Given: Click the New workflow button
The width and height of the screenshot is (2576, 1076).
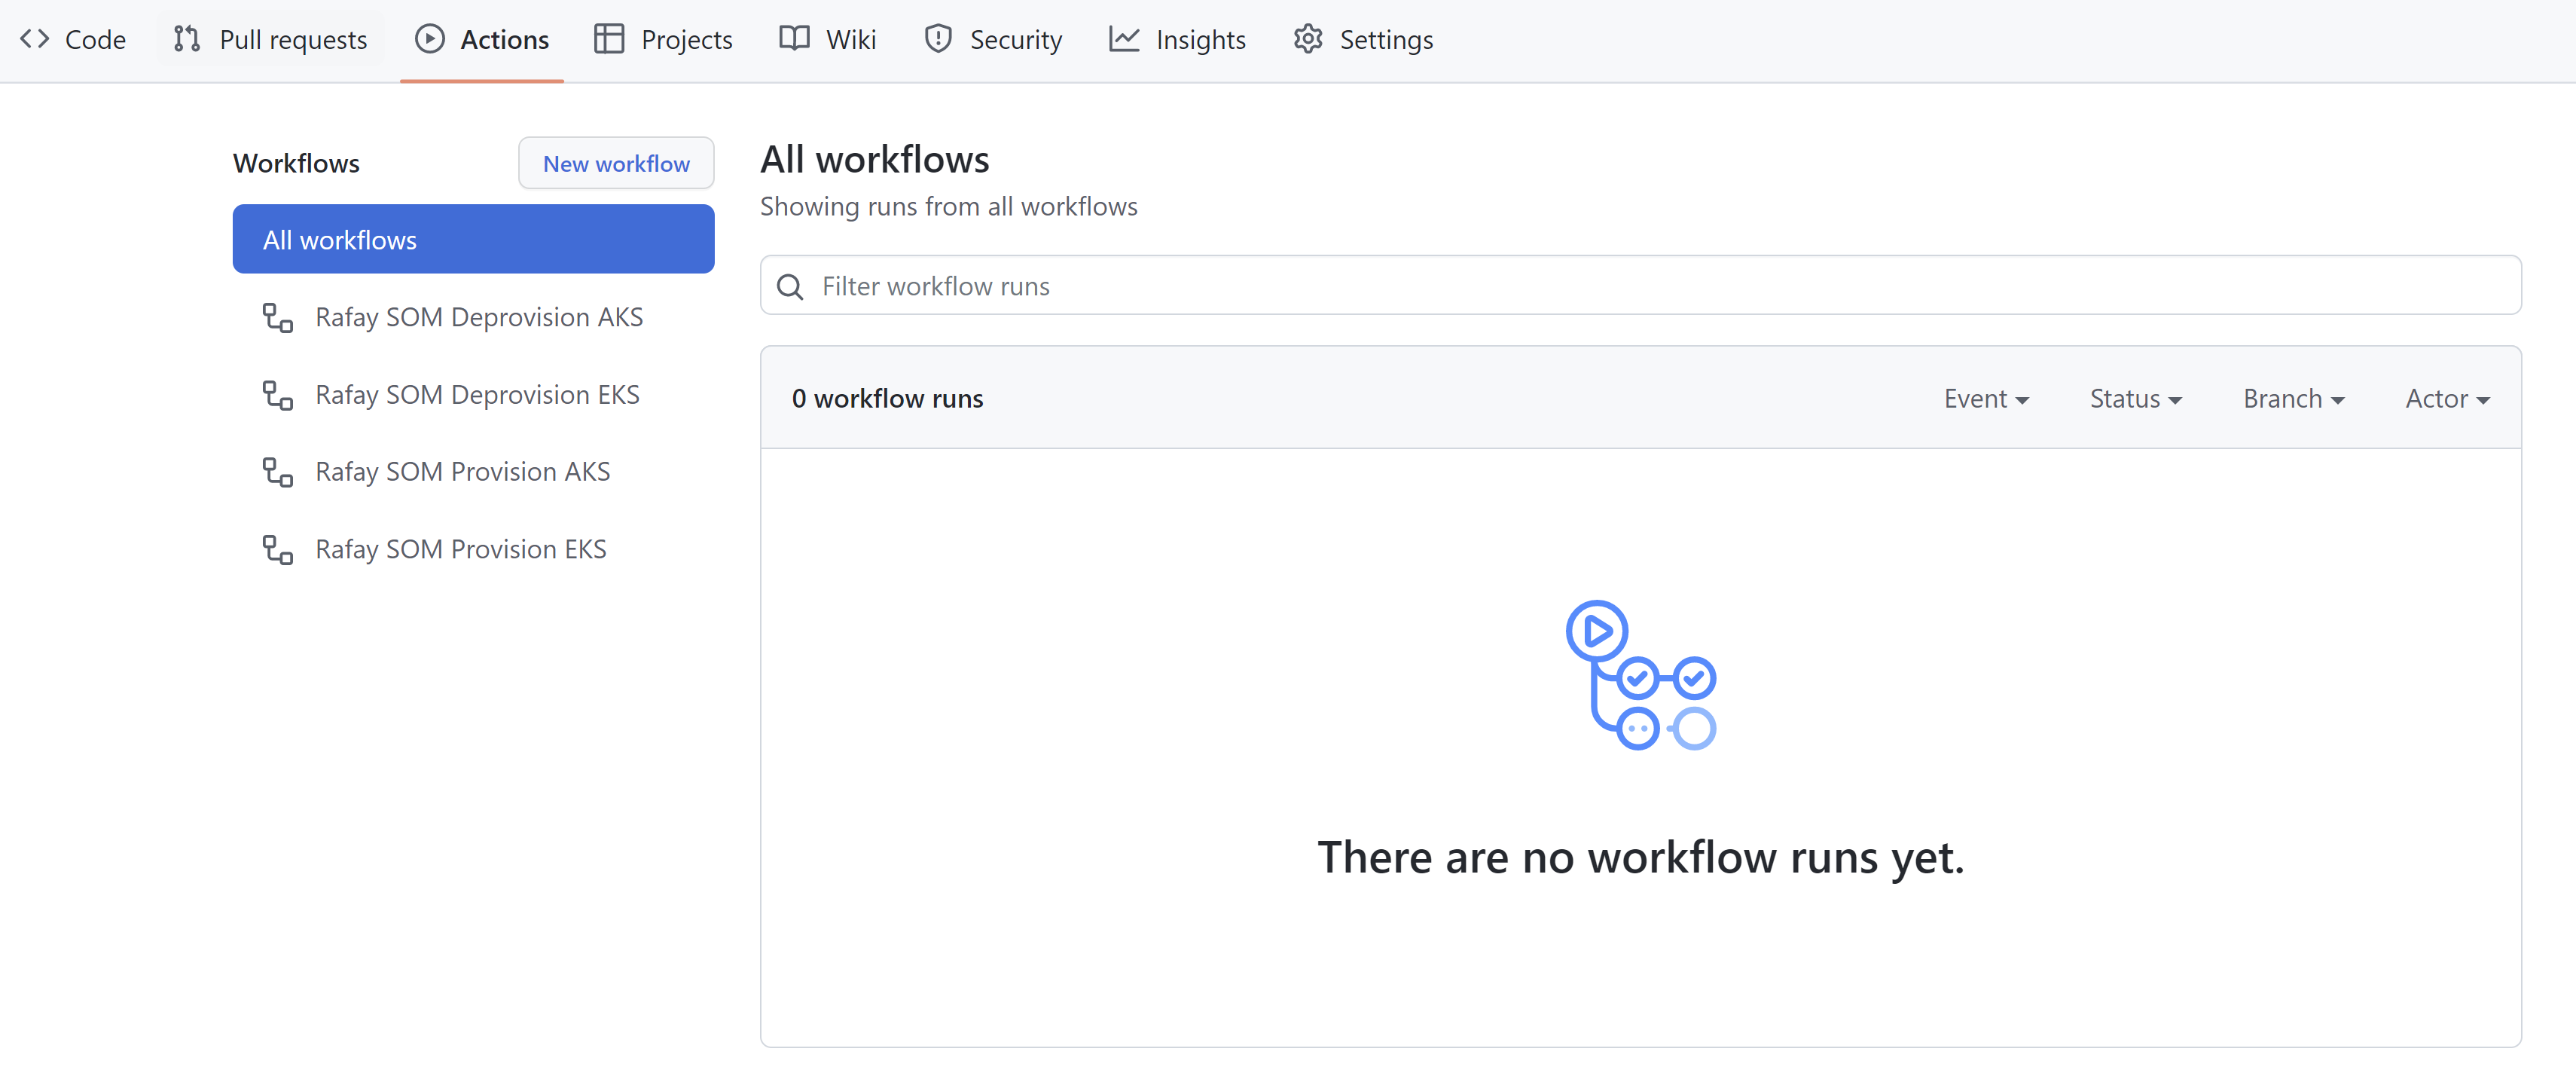Looking at the screenshot, I should point(616,163).
